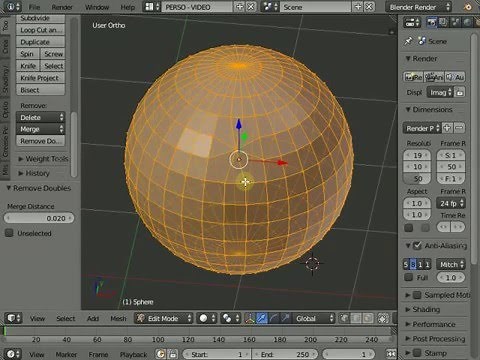Open Window menu
This screenshot has height=360, width=480.
click(x=97, y=7)
